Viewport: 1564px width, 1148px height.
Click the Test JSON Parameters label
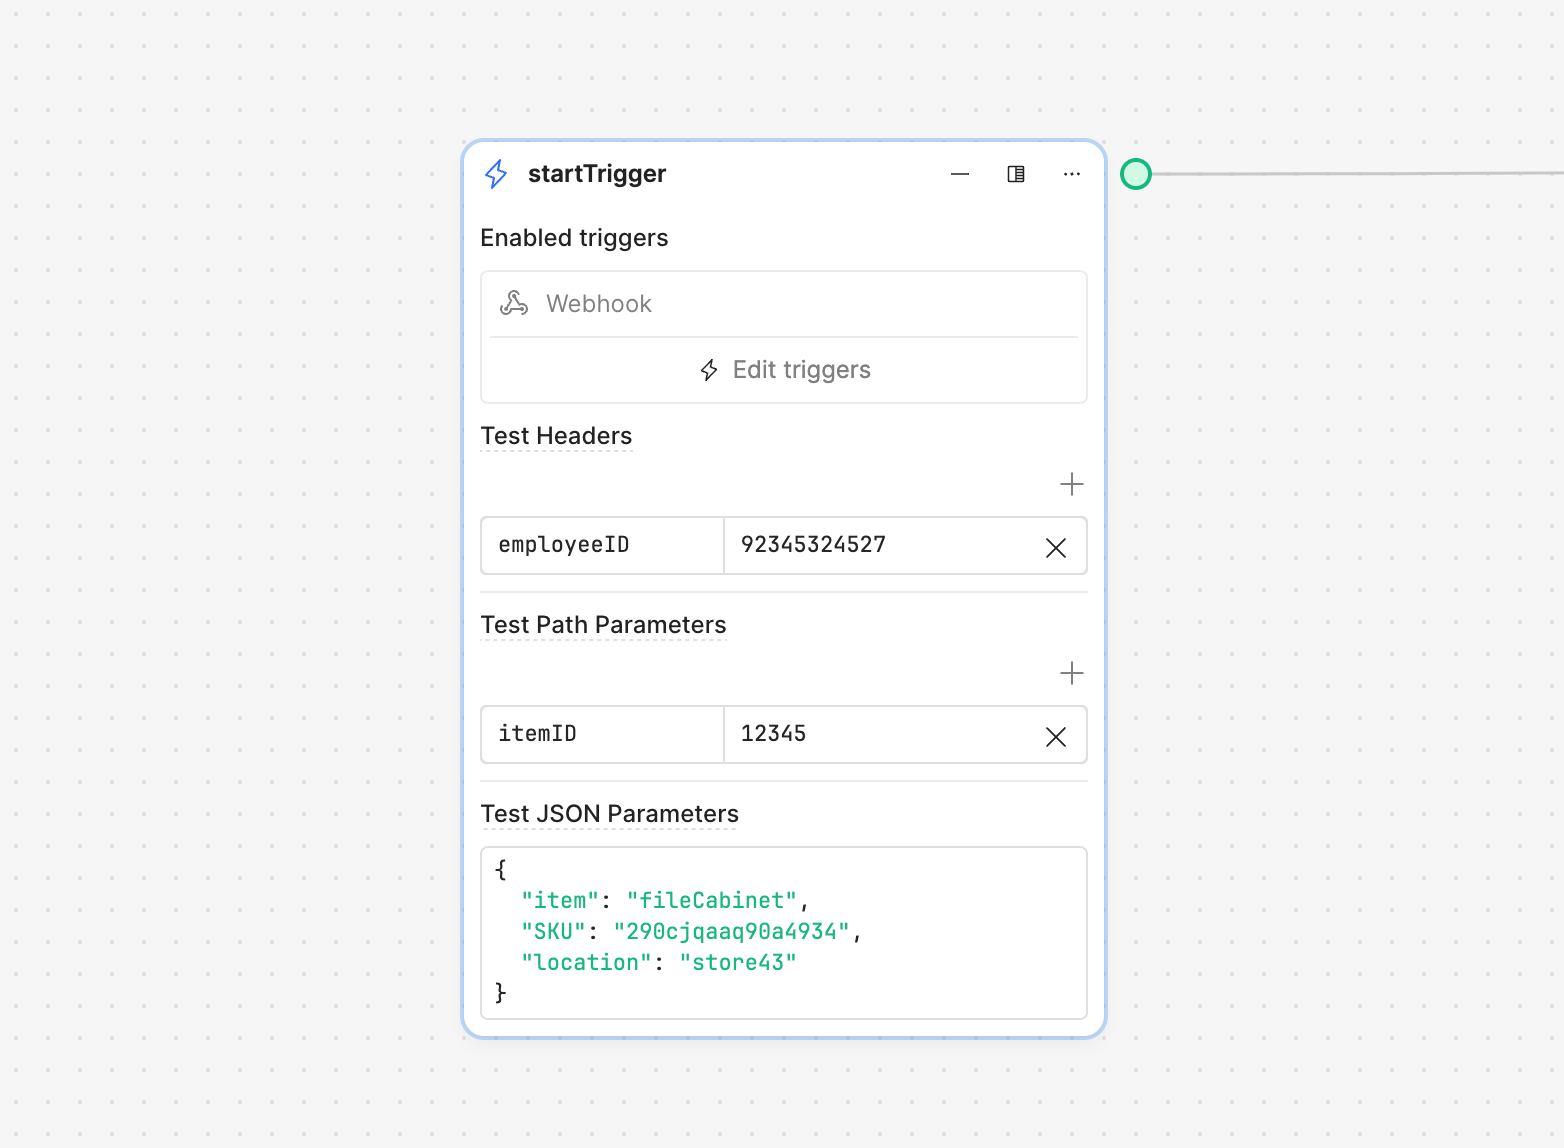pos(609,814)
